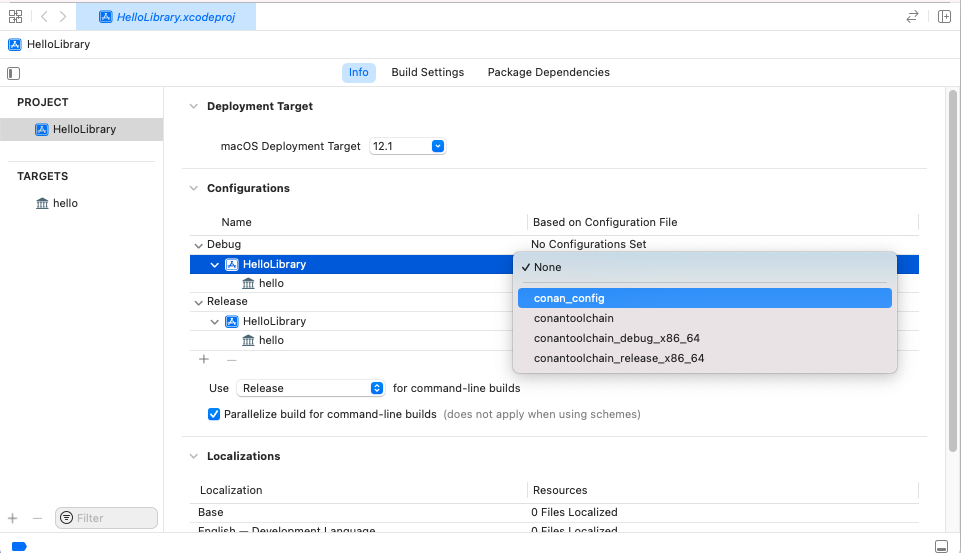Image resolution: width=961 pixels, height=553 pixels.
Task: Click the HelloLibrary.xcodeproj tab icon
Action: click(x=105, y=17)
